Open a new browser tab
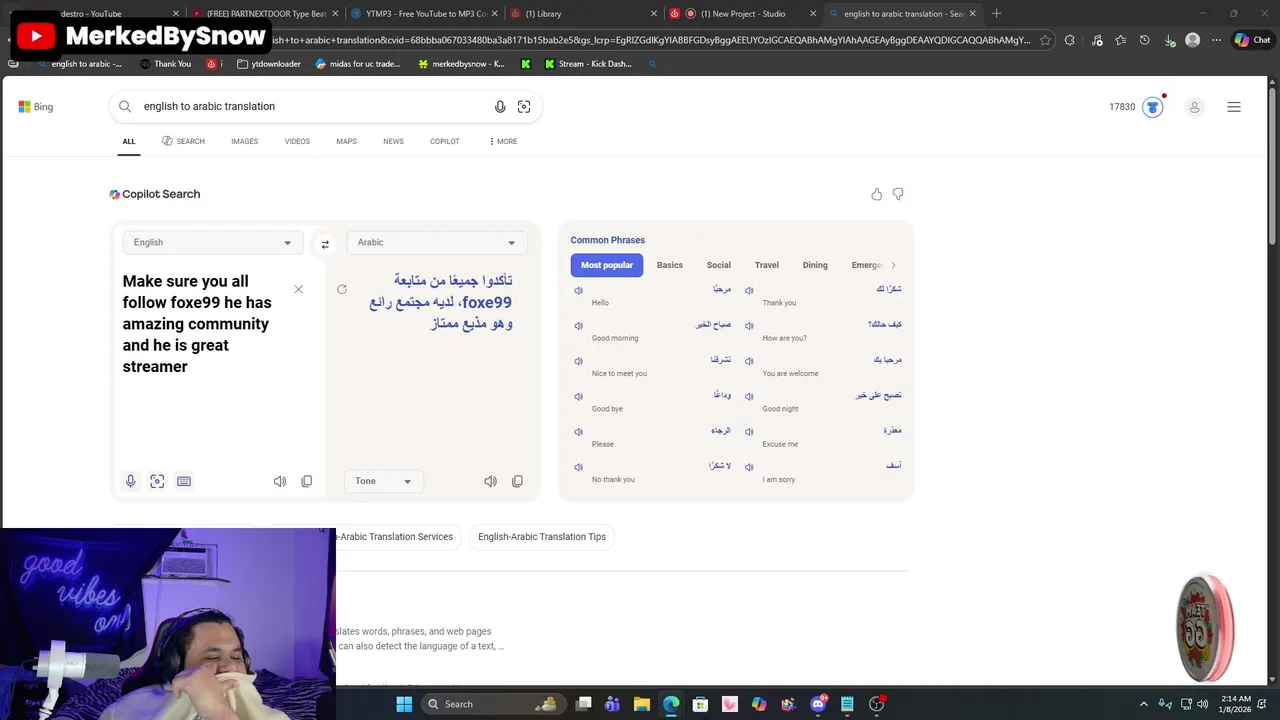The width and height of the screenshot is (1280, 720). tap(996, 14)
